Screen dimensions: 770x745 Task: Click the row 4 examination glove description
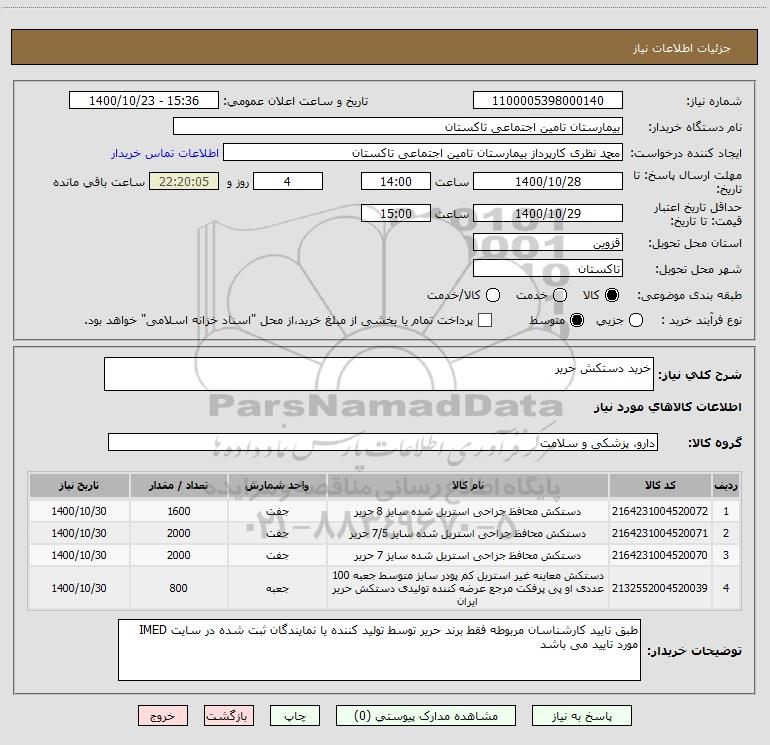click(468, 588)
